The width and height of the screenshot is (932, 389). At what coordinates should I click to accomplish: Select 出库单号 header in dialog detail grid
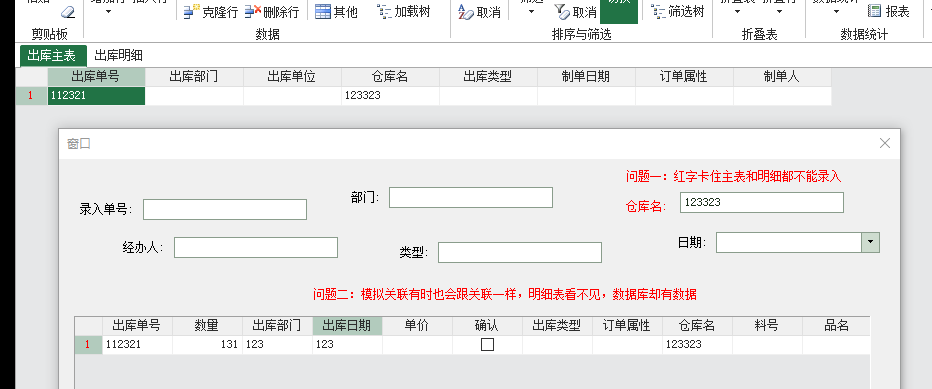[x=137, y=326]
